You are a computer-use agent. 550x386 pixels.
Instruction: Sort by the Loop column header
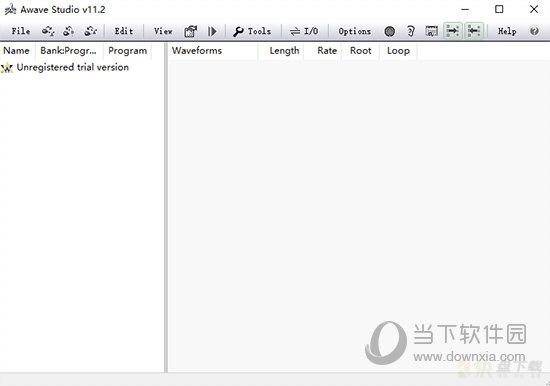point(398,51)
